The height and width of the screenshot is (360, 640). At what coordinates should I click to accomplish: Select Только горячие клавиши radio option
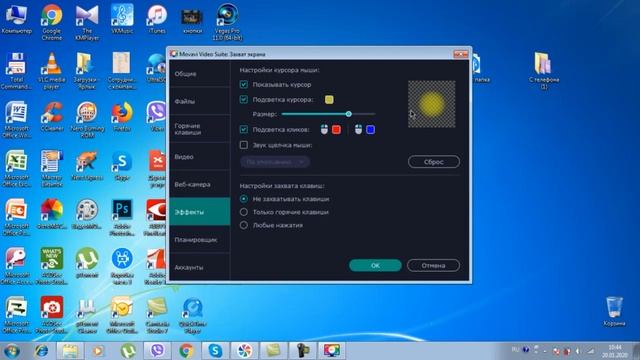(244, 212)
